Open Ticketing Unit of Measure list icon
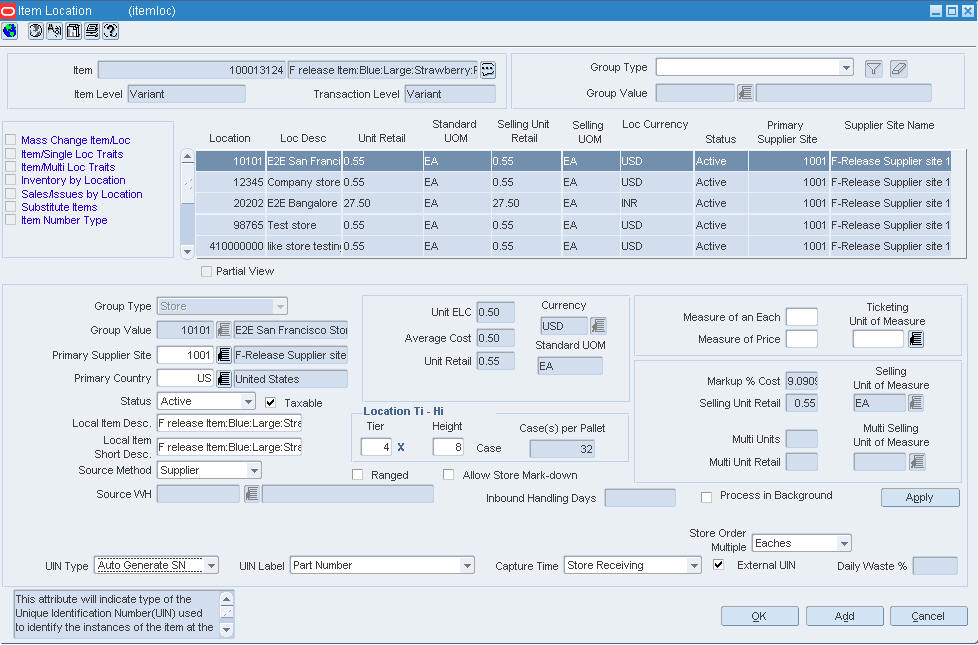Screen dimensions: 978x645 915,340
